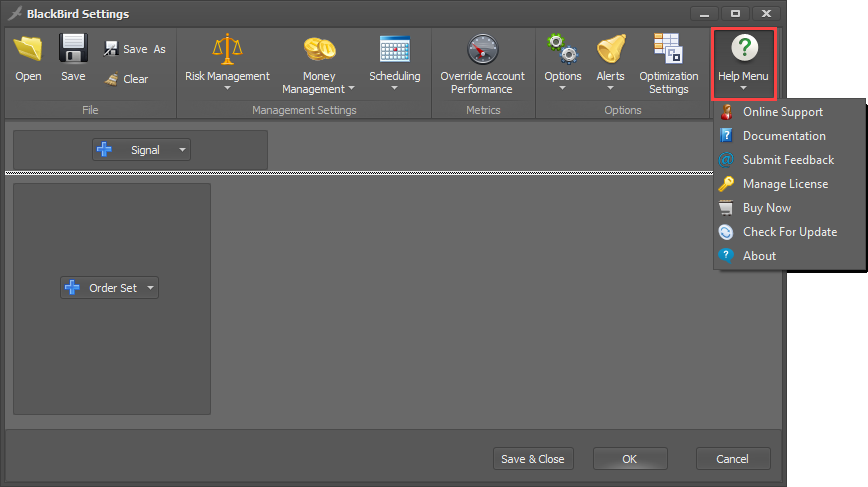Minimize the BlackBird Settings window
This screenshot has width=868, height=487.
[704, 14]
